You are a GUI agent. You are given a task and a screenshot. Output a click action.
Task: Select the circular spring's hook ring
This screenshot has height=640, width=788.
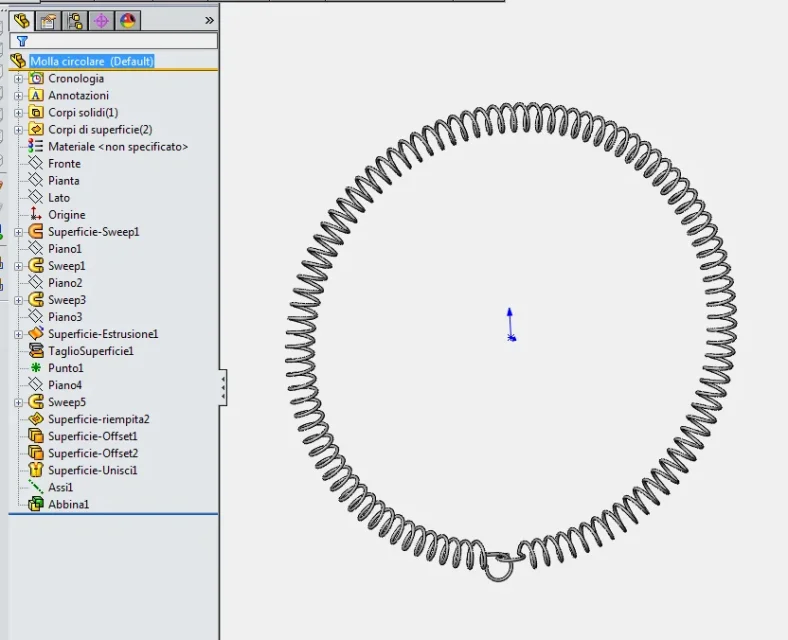click(x=499, y=568)
